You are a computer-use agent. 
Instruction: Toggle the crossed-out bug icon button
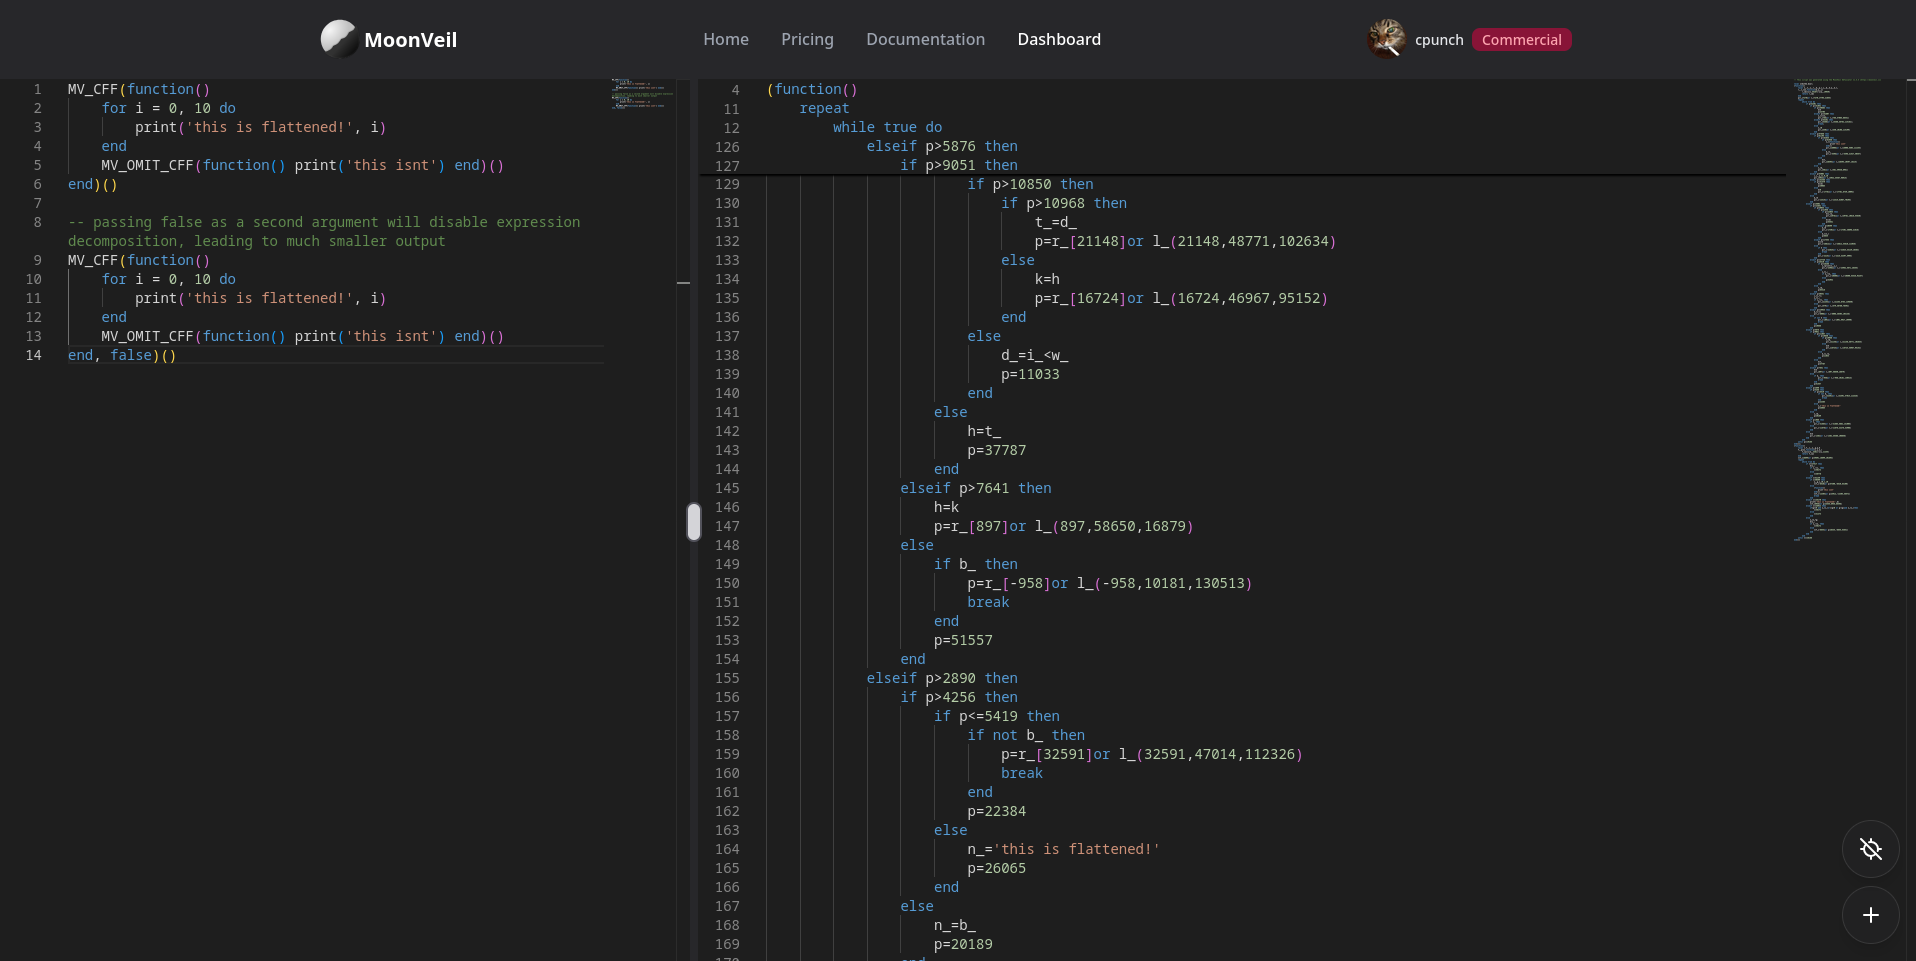pos(1870,849)
